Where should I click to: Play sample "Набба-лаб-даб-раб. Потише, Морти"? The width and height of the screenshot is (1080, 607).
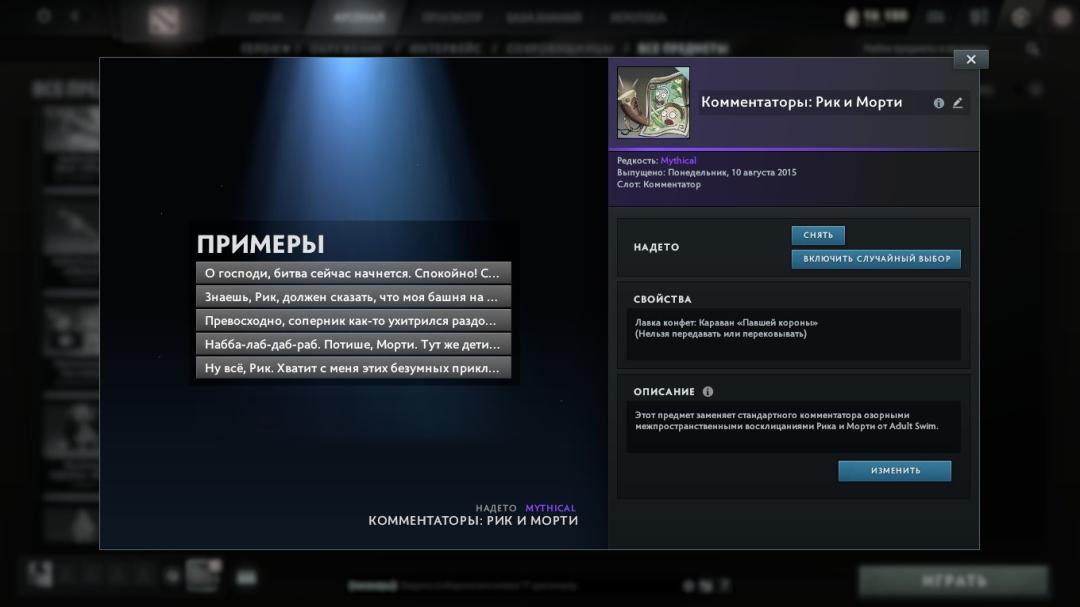click(353, 344)
